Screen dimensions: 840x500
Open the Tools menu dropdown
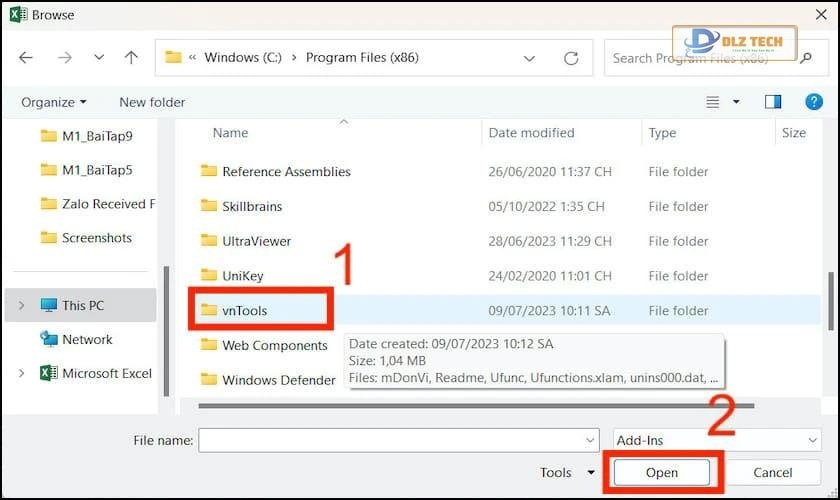point(566,473)
